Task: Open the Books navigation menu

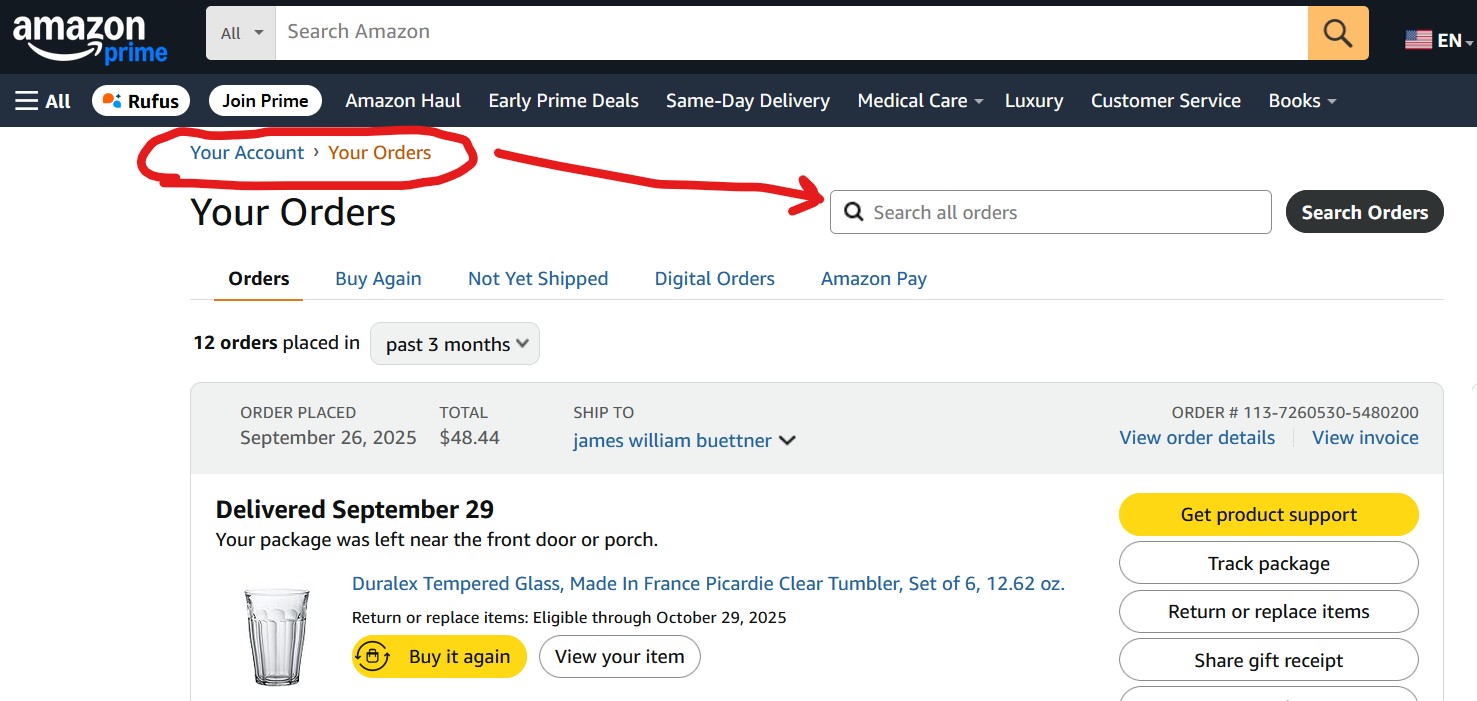Action: 1301,101
